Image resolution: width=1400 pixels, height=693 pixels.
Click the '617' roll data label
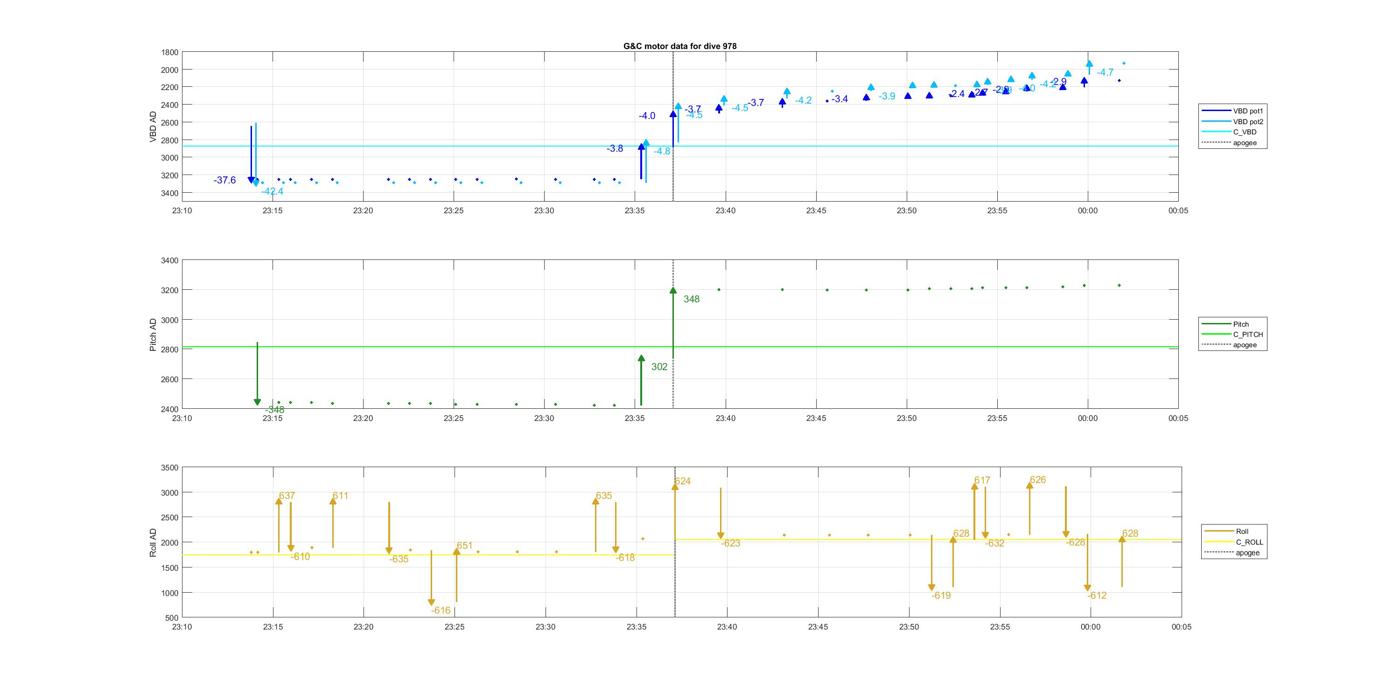coord(982,481)
